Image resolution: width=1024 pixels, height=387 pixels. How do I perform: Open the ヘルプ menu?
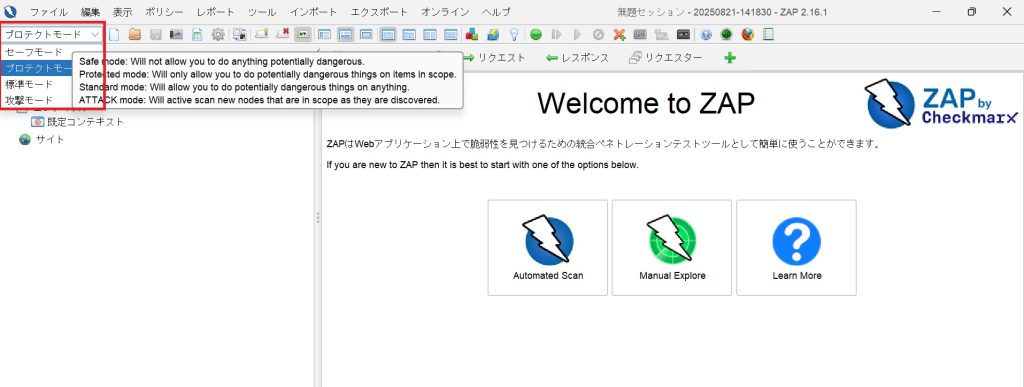[496, 12]
